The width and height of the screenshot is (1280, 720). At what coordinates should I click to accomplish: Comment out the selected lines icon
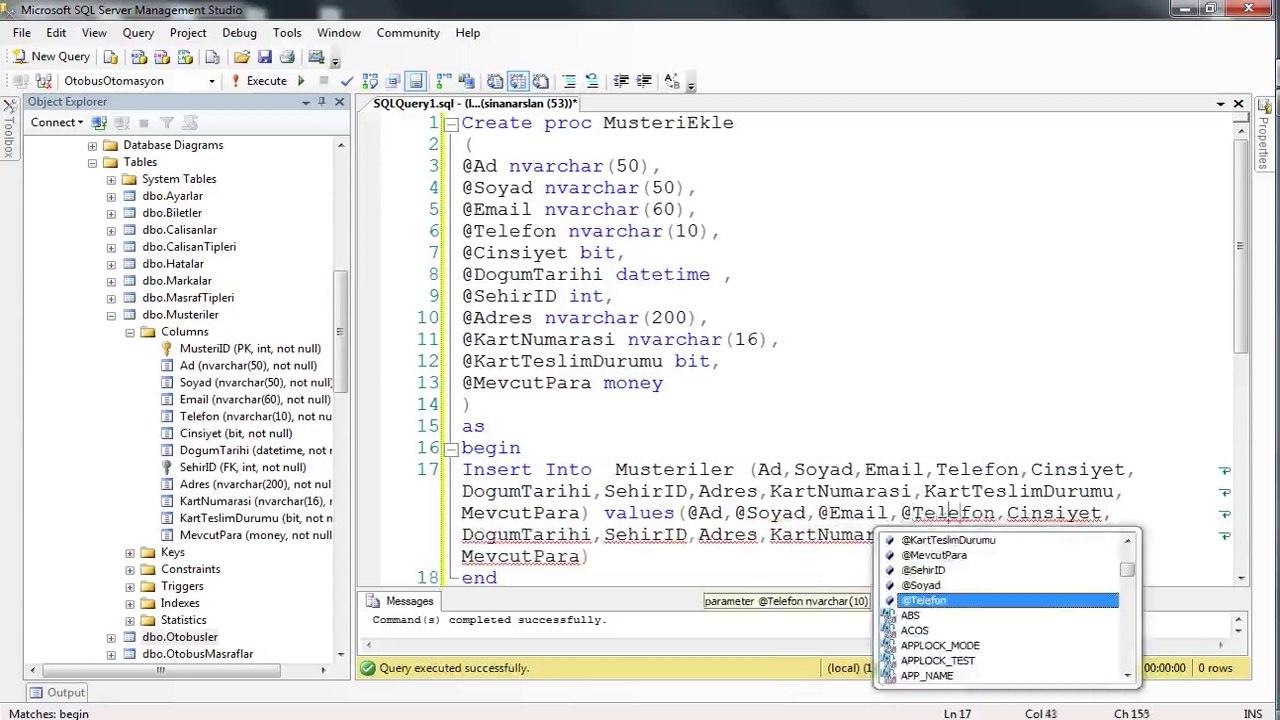click(569, 81)
